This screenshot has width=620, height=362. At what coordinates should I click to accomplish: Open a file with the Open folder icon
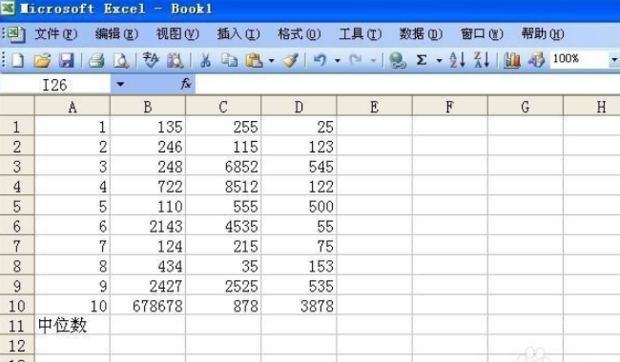(x=42, y=60)
